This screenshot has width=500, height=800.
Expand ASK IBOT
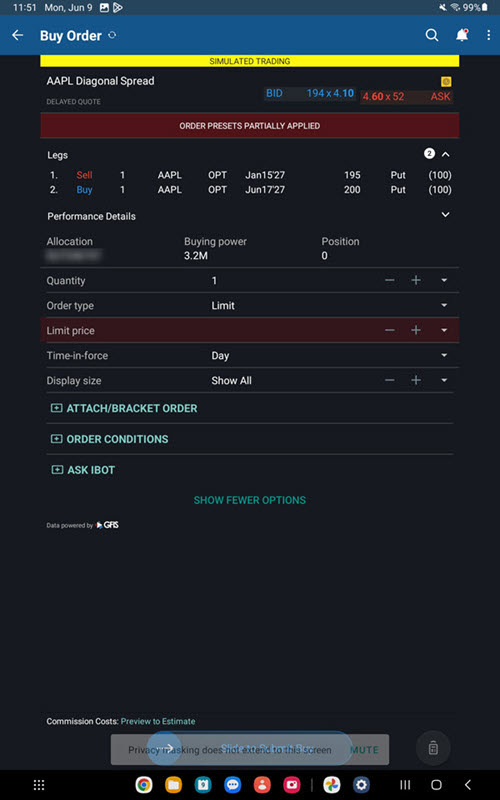coord(83,470)
